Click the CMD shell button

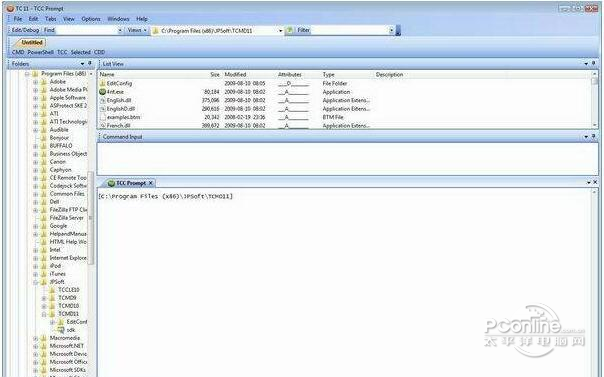[x=18, y=52]
